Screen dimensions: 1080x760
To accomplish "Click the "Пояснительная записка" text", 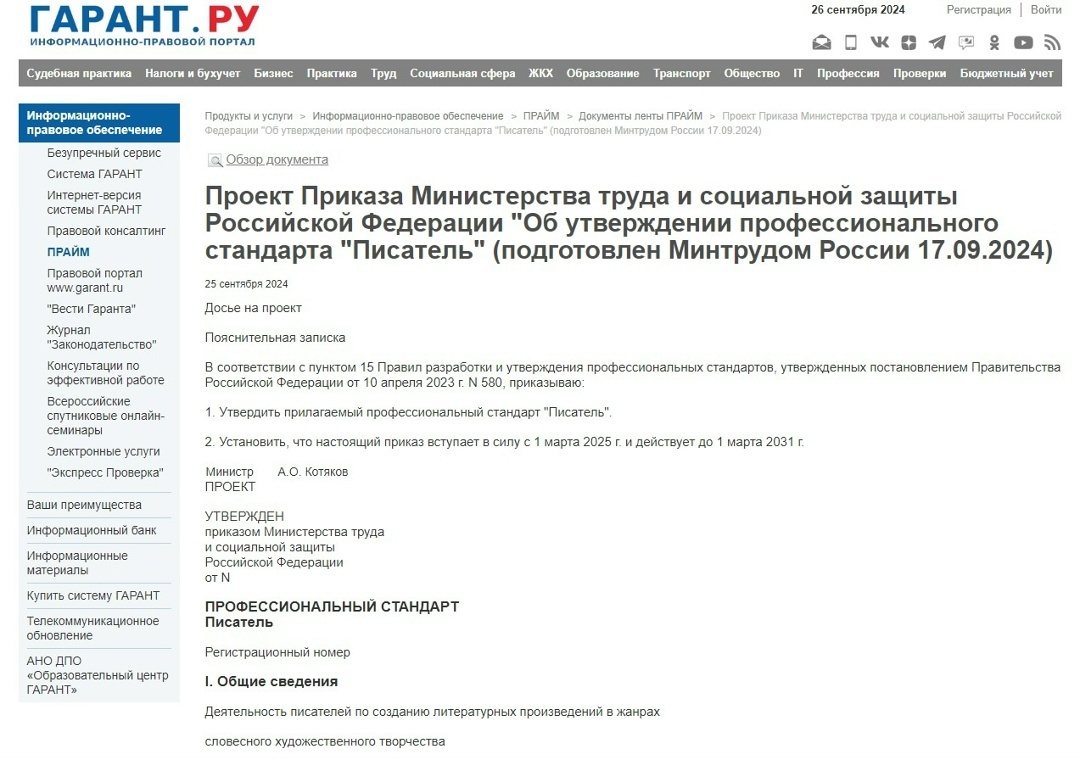I will (x=275, y=338).
